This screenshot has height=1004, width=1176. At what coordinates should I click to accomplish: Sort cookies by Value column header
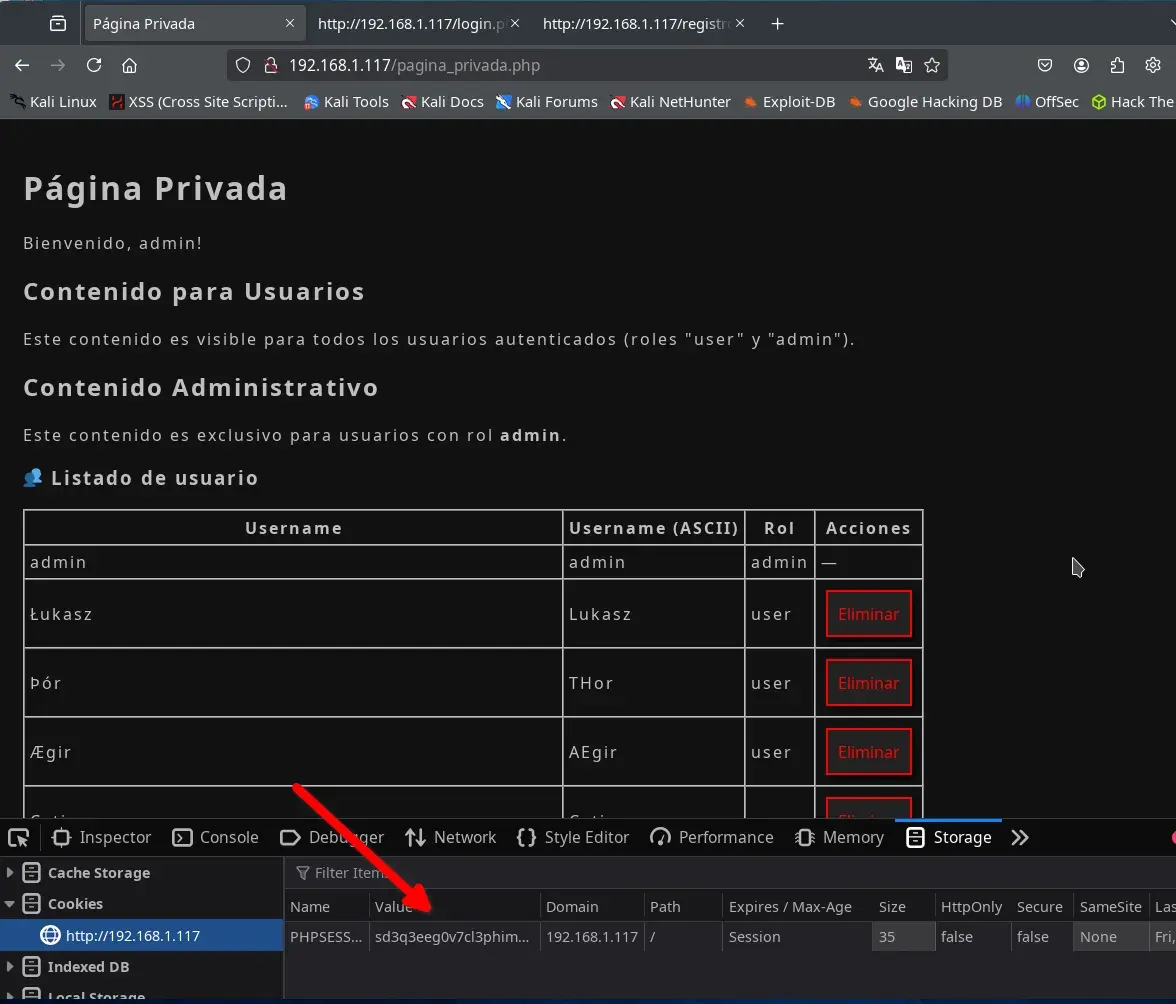[454, 907]
